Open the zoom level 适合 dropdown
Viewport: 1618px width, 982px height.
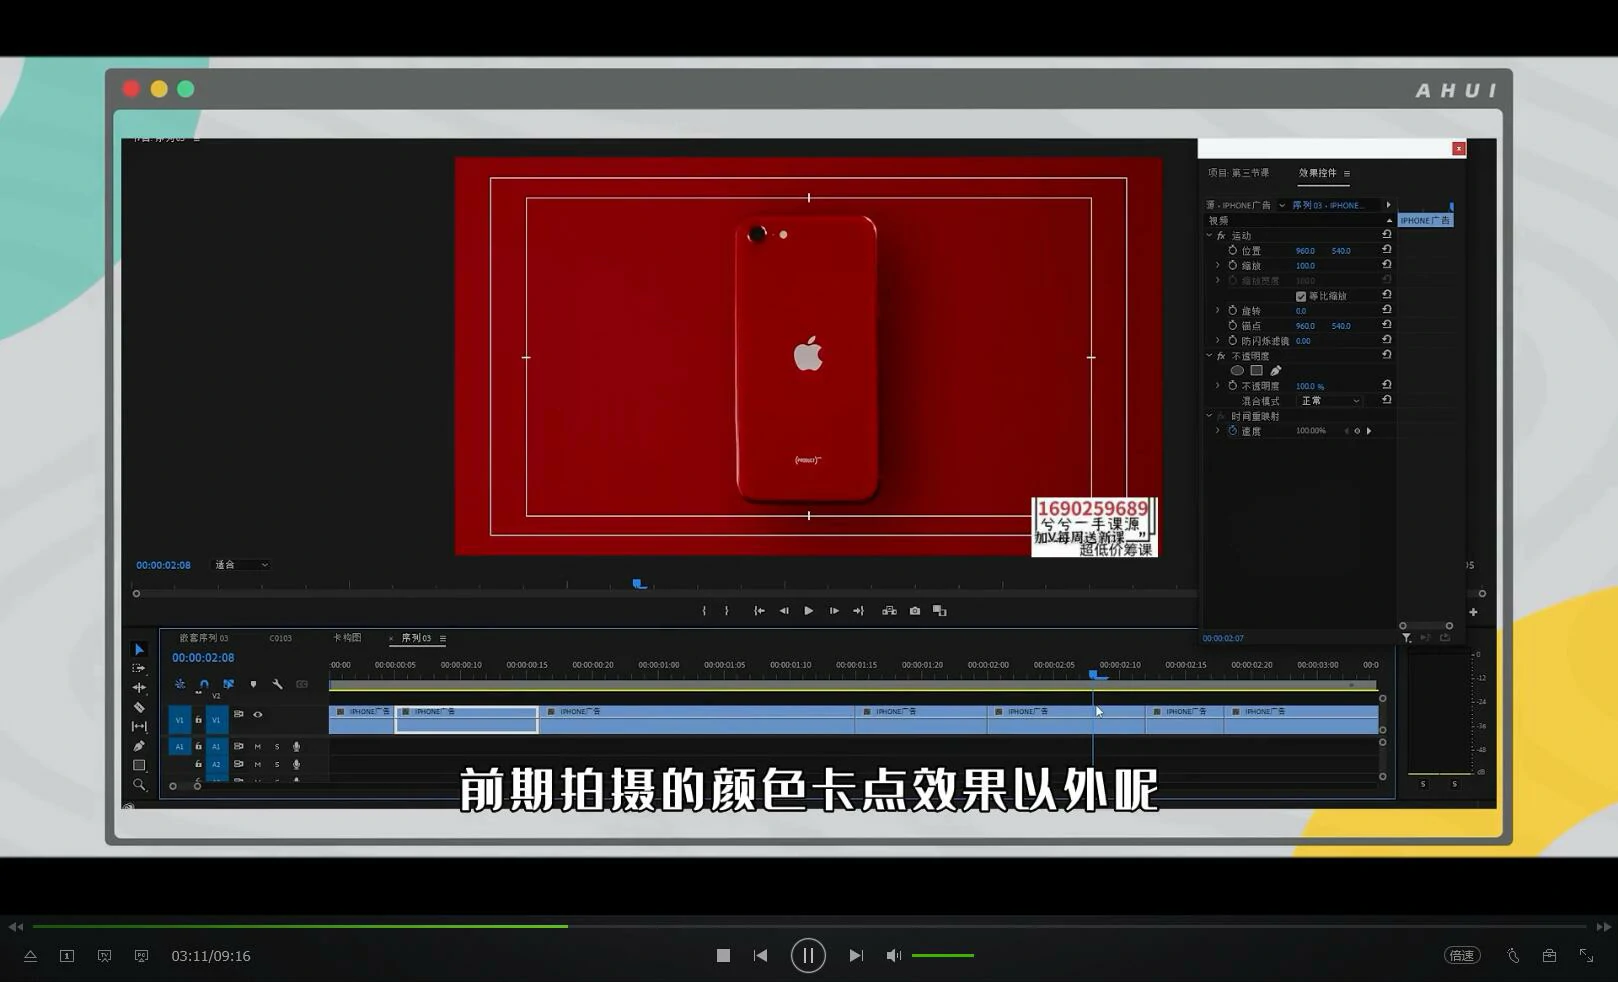tap(242, 565)
